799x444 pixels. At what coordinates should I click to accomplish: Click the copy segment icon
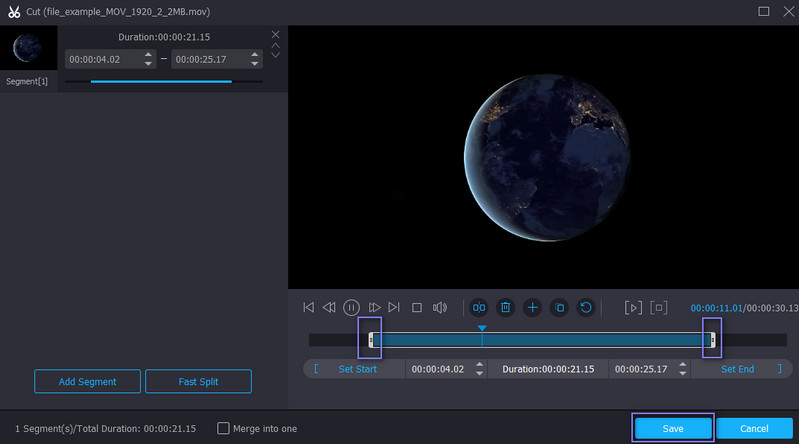(x=560, y=308)
